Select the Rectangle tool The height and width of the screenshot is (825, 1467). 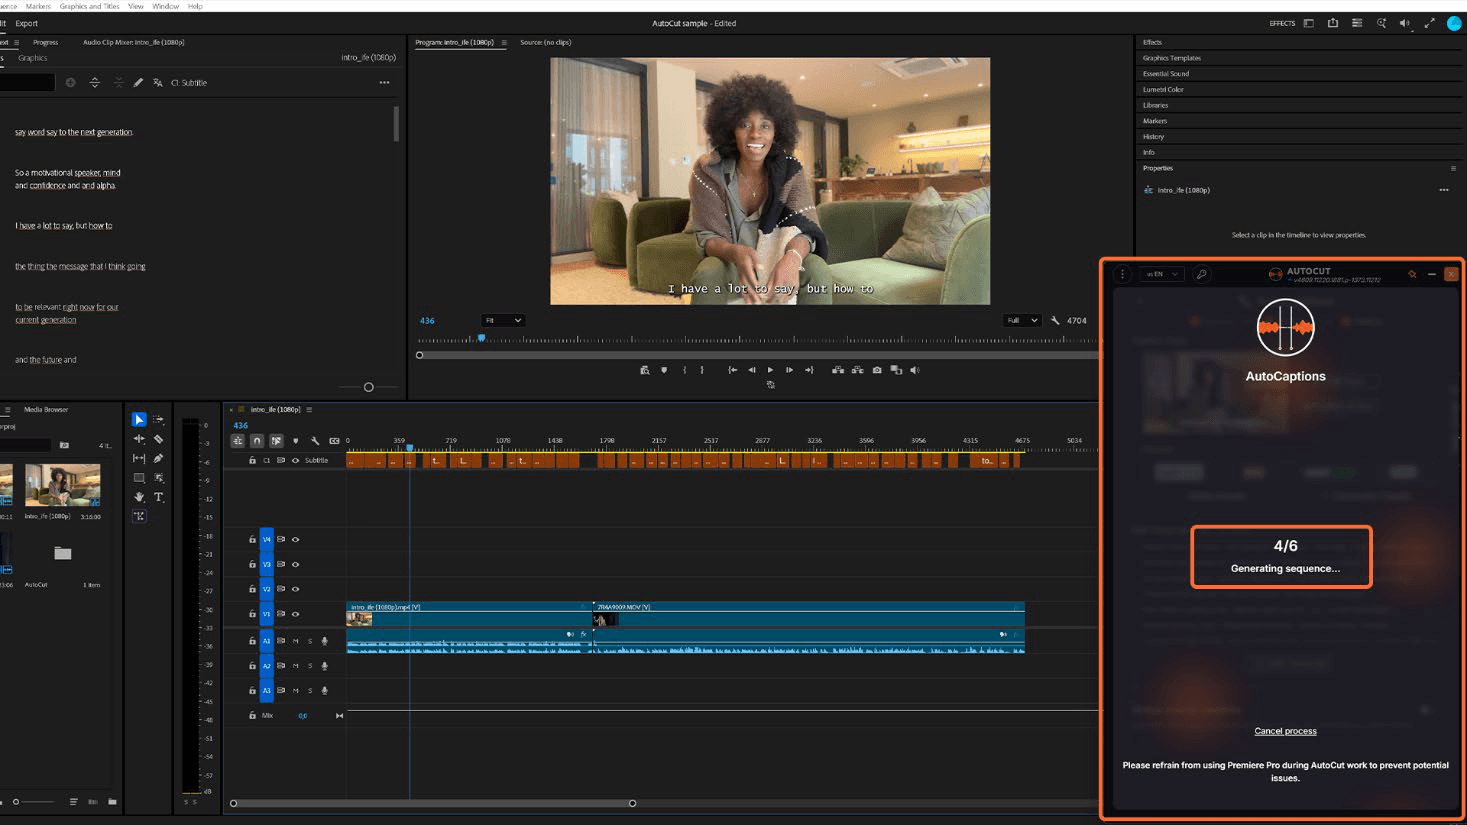coord(139,478)
